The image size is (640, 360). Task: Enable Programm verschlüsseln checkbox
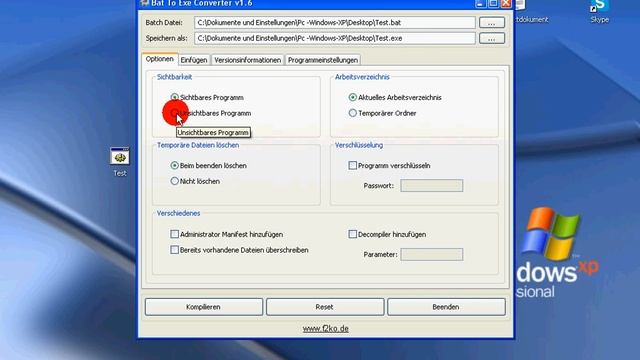tap(353, 165)
